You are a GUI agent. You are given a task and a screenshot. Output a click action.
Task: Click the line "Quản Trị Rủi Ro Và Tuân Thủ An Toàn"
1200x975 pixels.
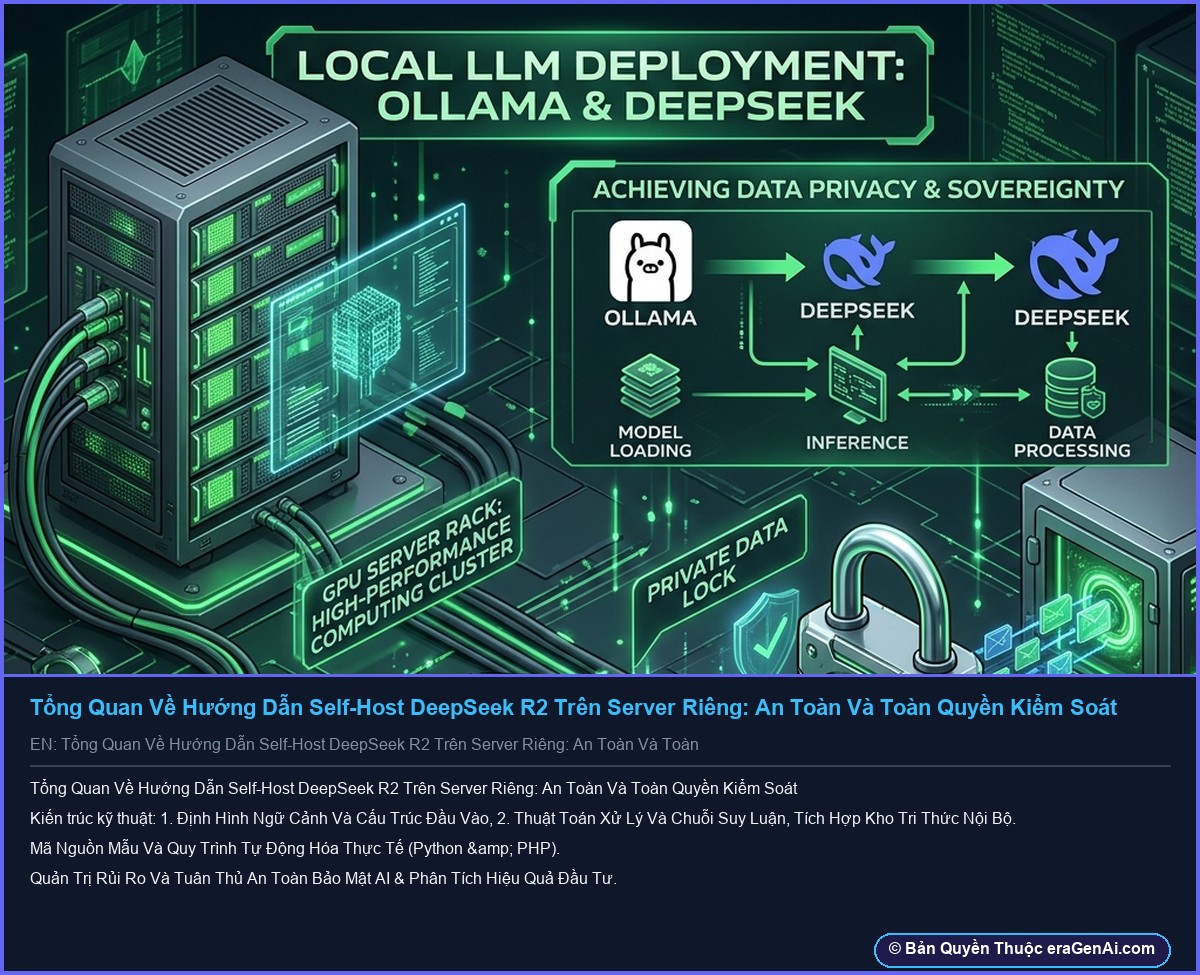click(x=324, y=878)
